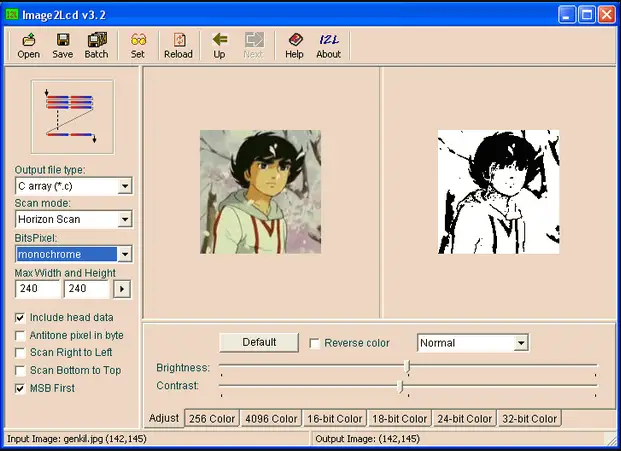Open the 32-bit Color tab
The height and width of the screenshot is (451, 621).
(530, 419)
